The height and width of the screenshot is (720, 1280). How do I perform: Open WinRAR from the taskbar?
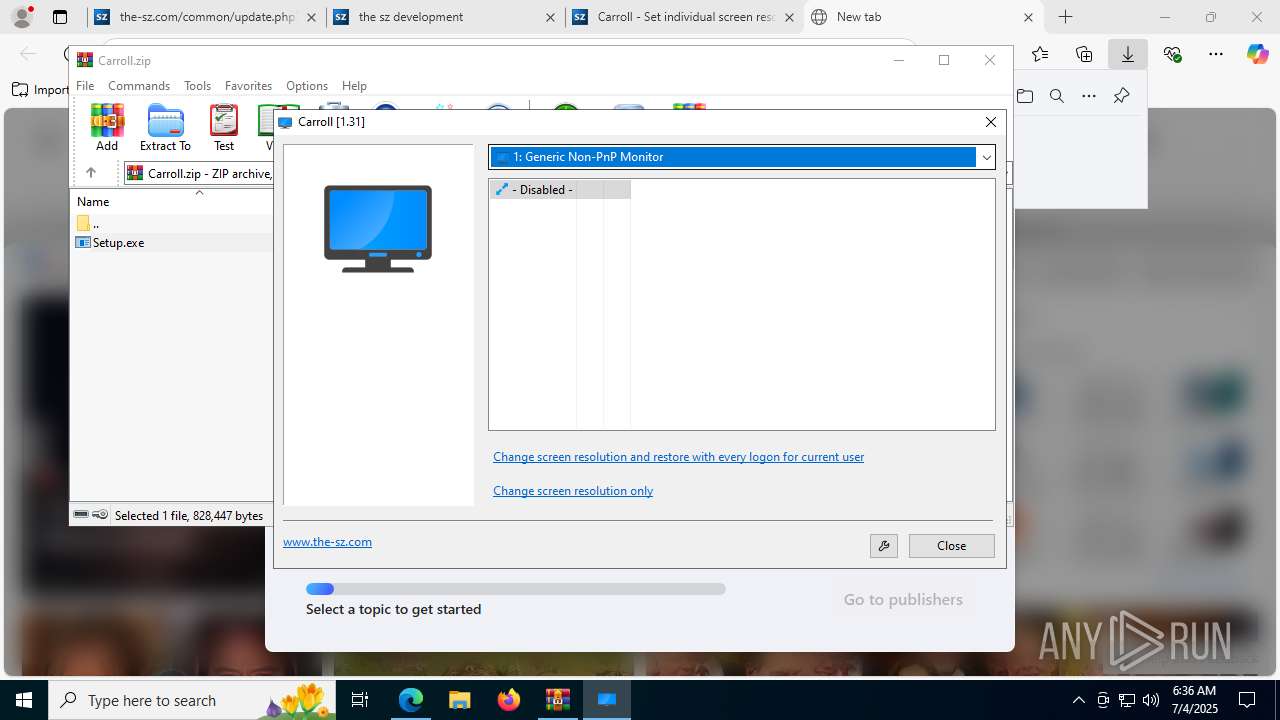click(x=557, y=700)
